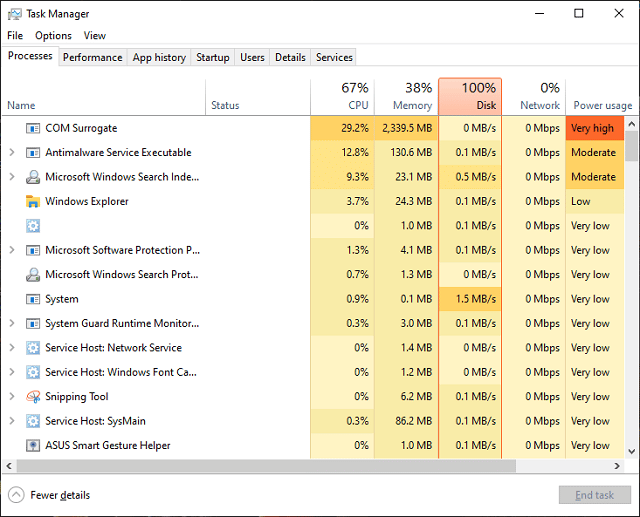
Task: Select the ASUS Smart Gesture Helper name
Action: point(108,446)
